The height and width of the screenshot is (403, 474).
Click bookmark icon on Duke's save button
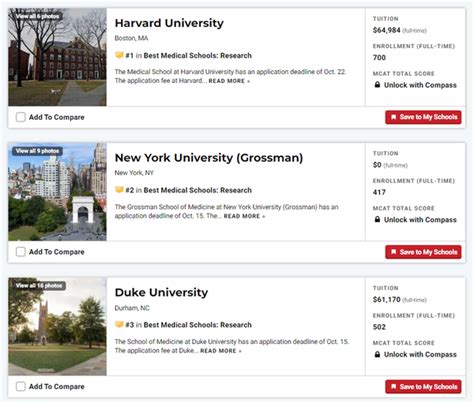point(393,387)
